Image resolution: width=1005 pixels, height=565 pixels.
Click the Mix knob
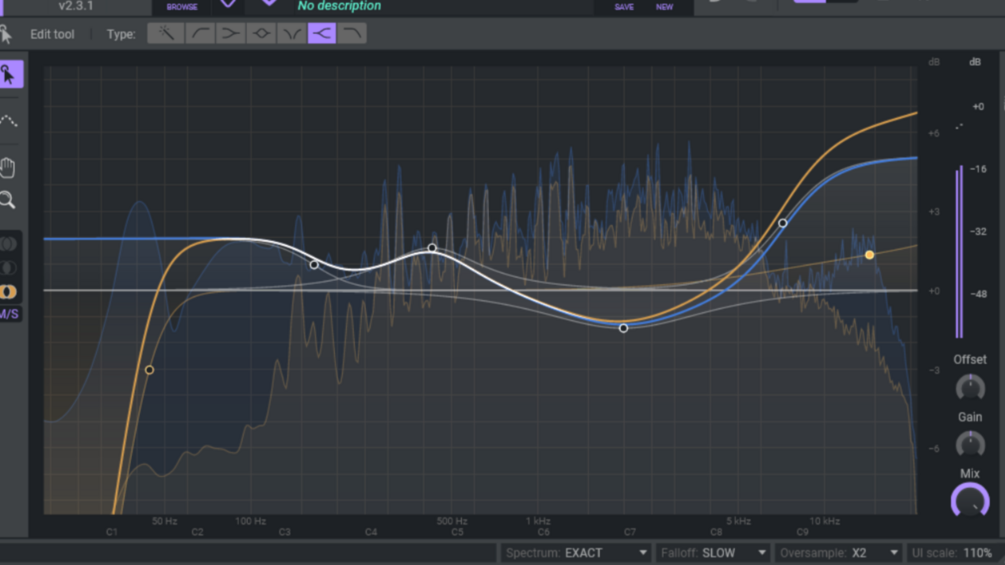click(970, 501)
